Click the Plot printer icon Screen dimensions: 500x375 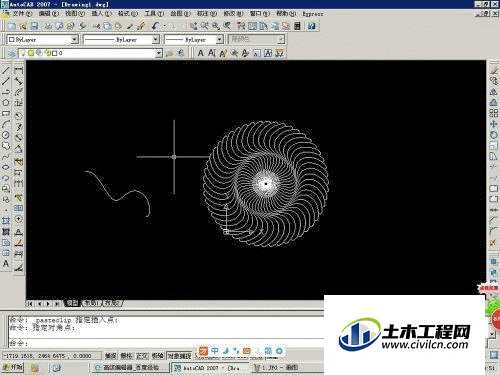point(49,26)
